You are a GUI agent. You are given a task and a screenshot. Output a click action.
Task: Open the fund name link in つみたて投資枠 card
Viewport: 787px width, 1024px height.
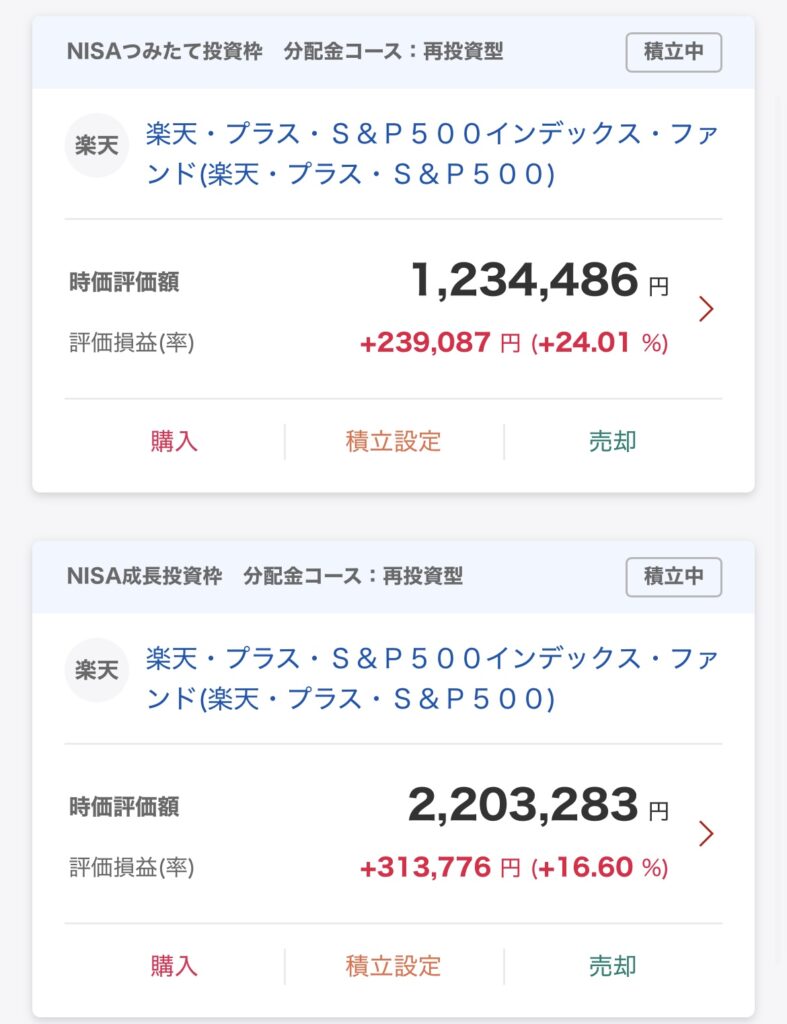click(432, 153)
